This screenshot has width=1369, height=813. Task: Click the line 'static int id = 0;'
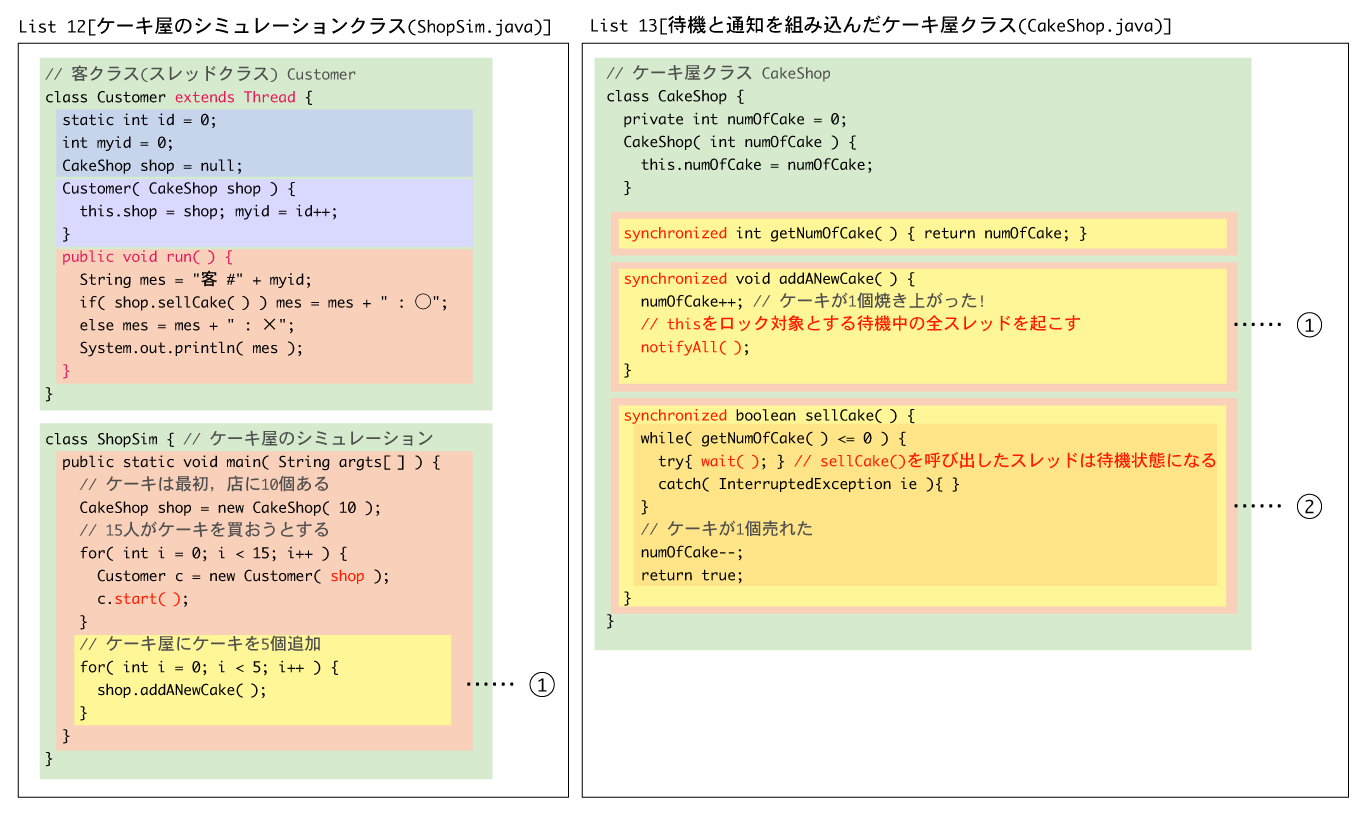pos(139,120)
